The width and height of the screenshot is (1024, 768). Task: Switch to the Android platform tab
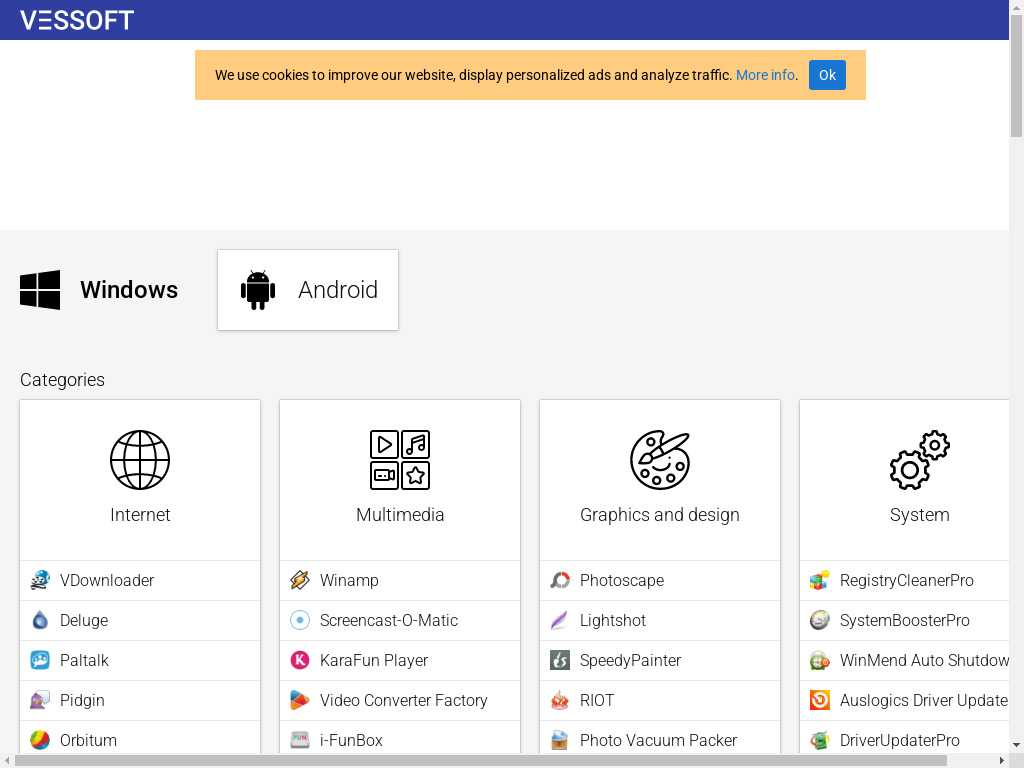(x=308, y=290)
